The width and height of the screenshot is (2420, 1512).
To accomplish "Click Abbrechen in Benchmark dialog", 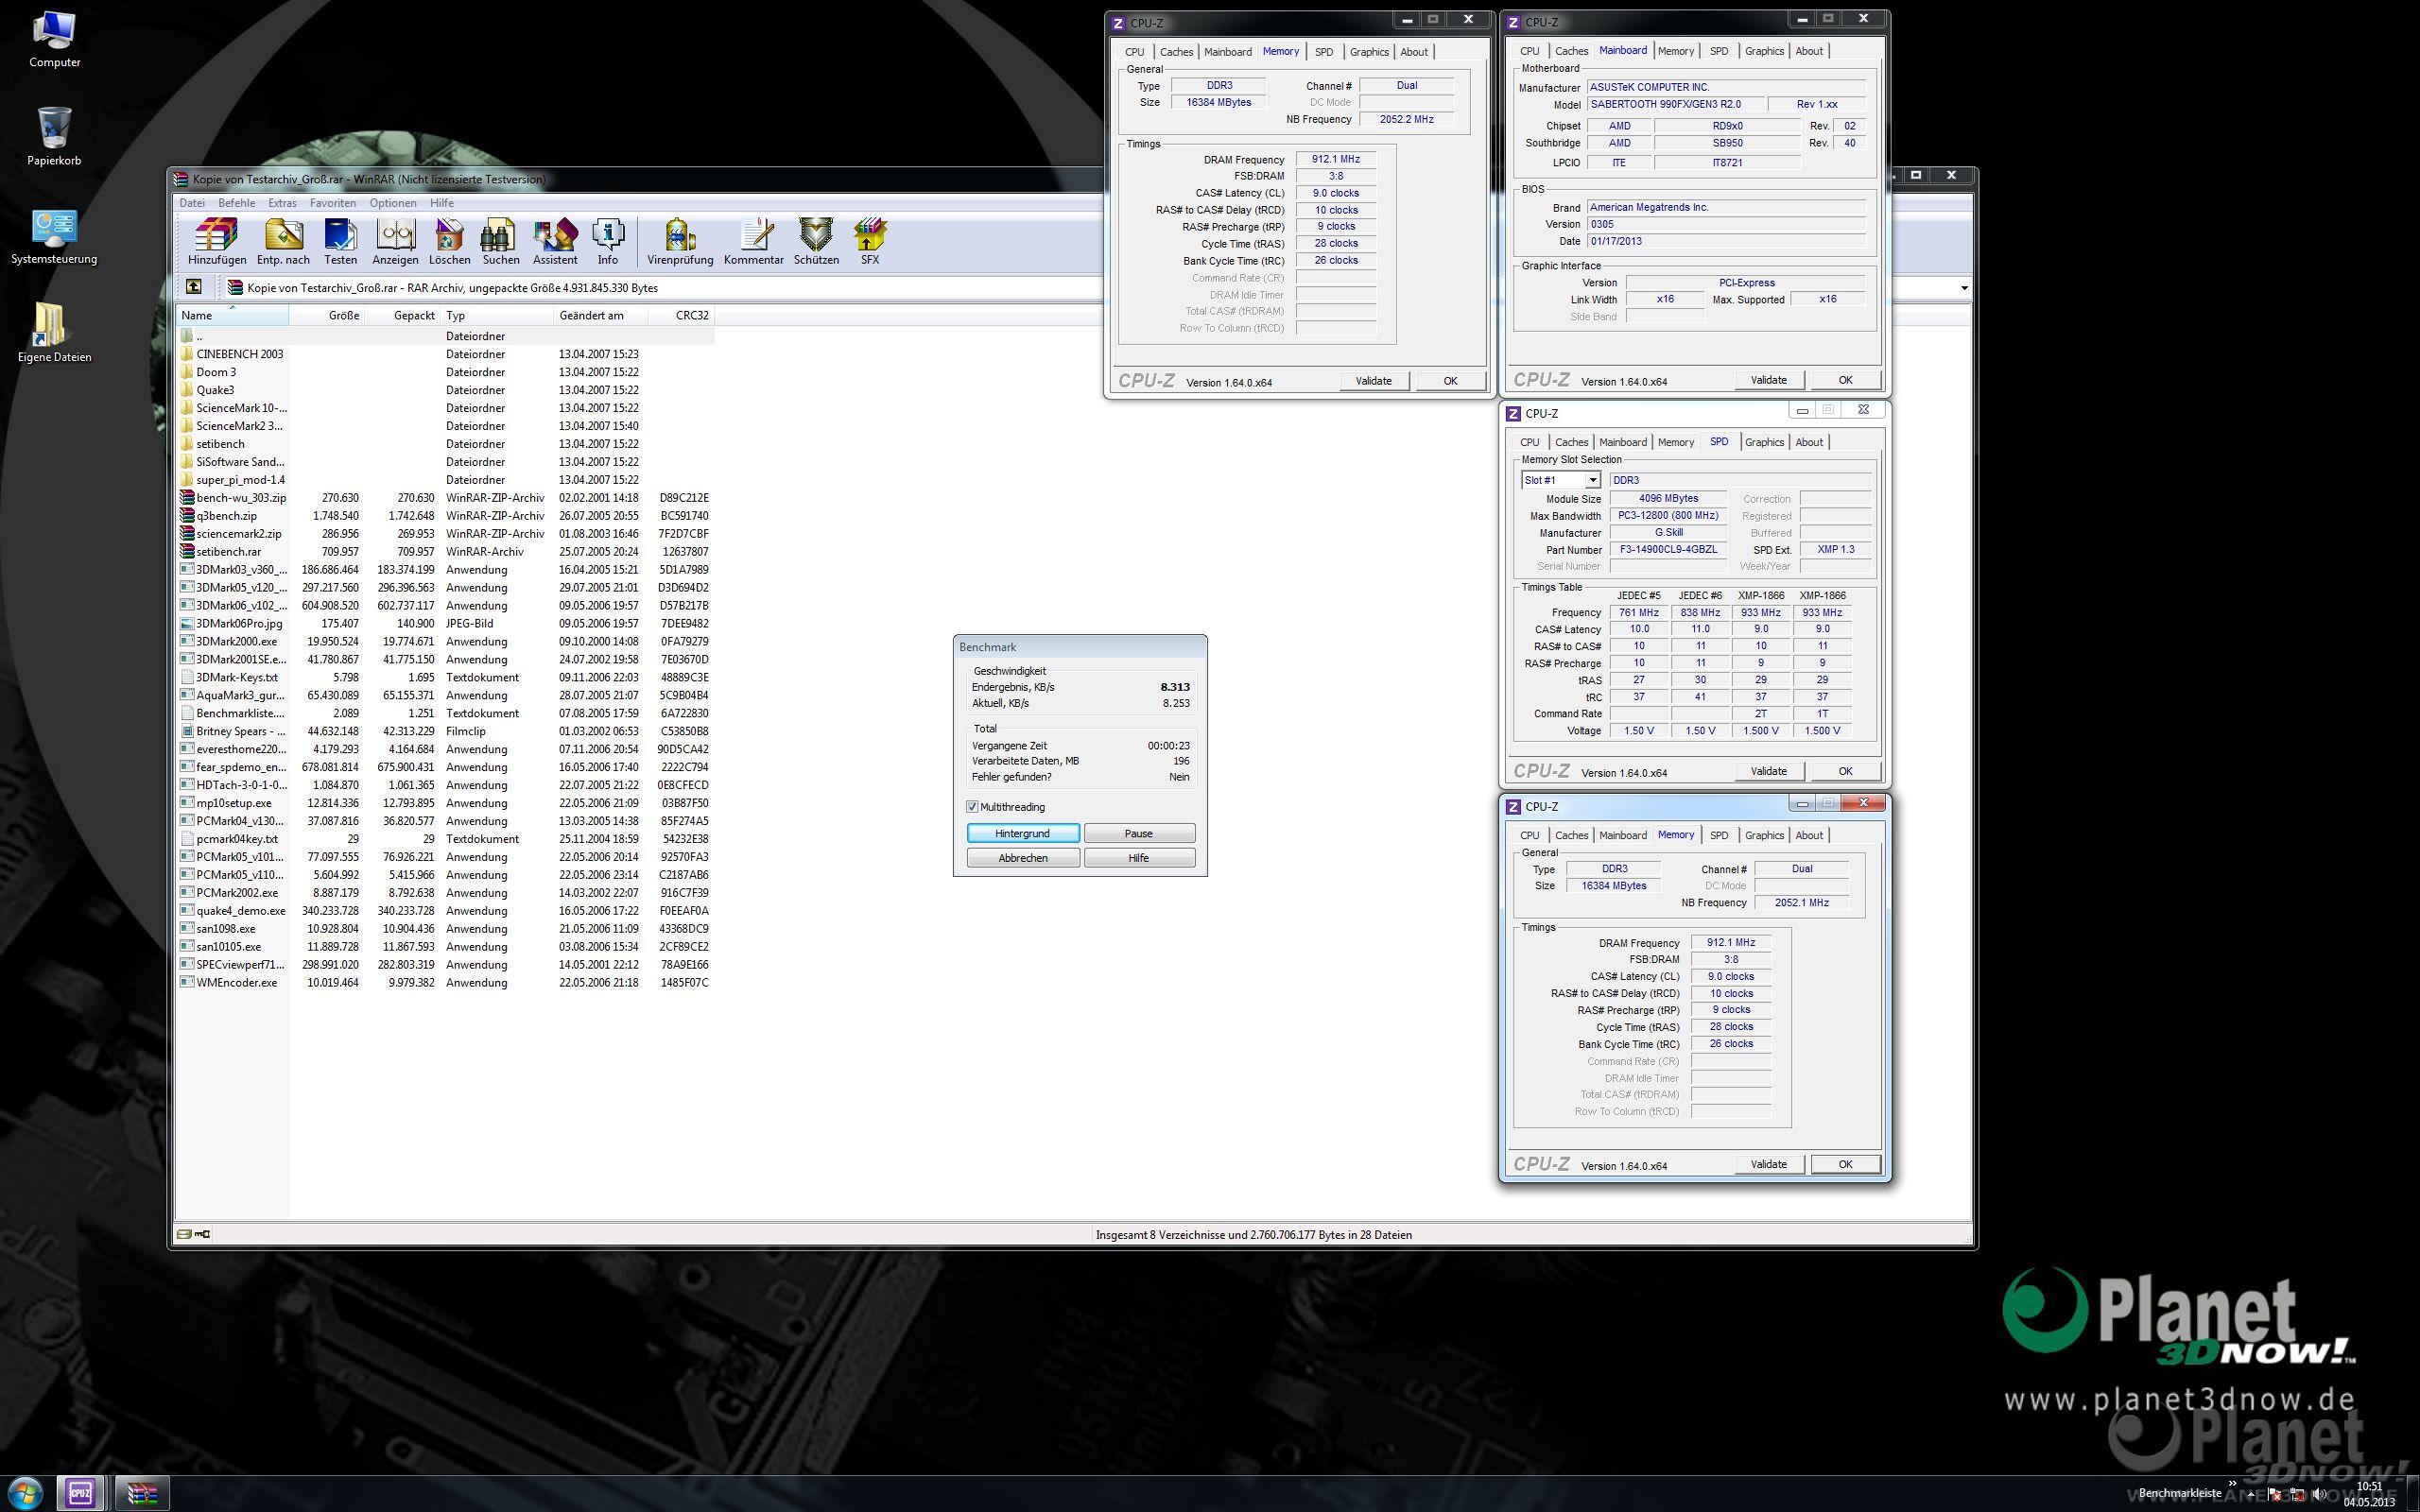I will point(1022,858).
